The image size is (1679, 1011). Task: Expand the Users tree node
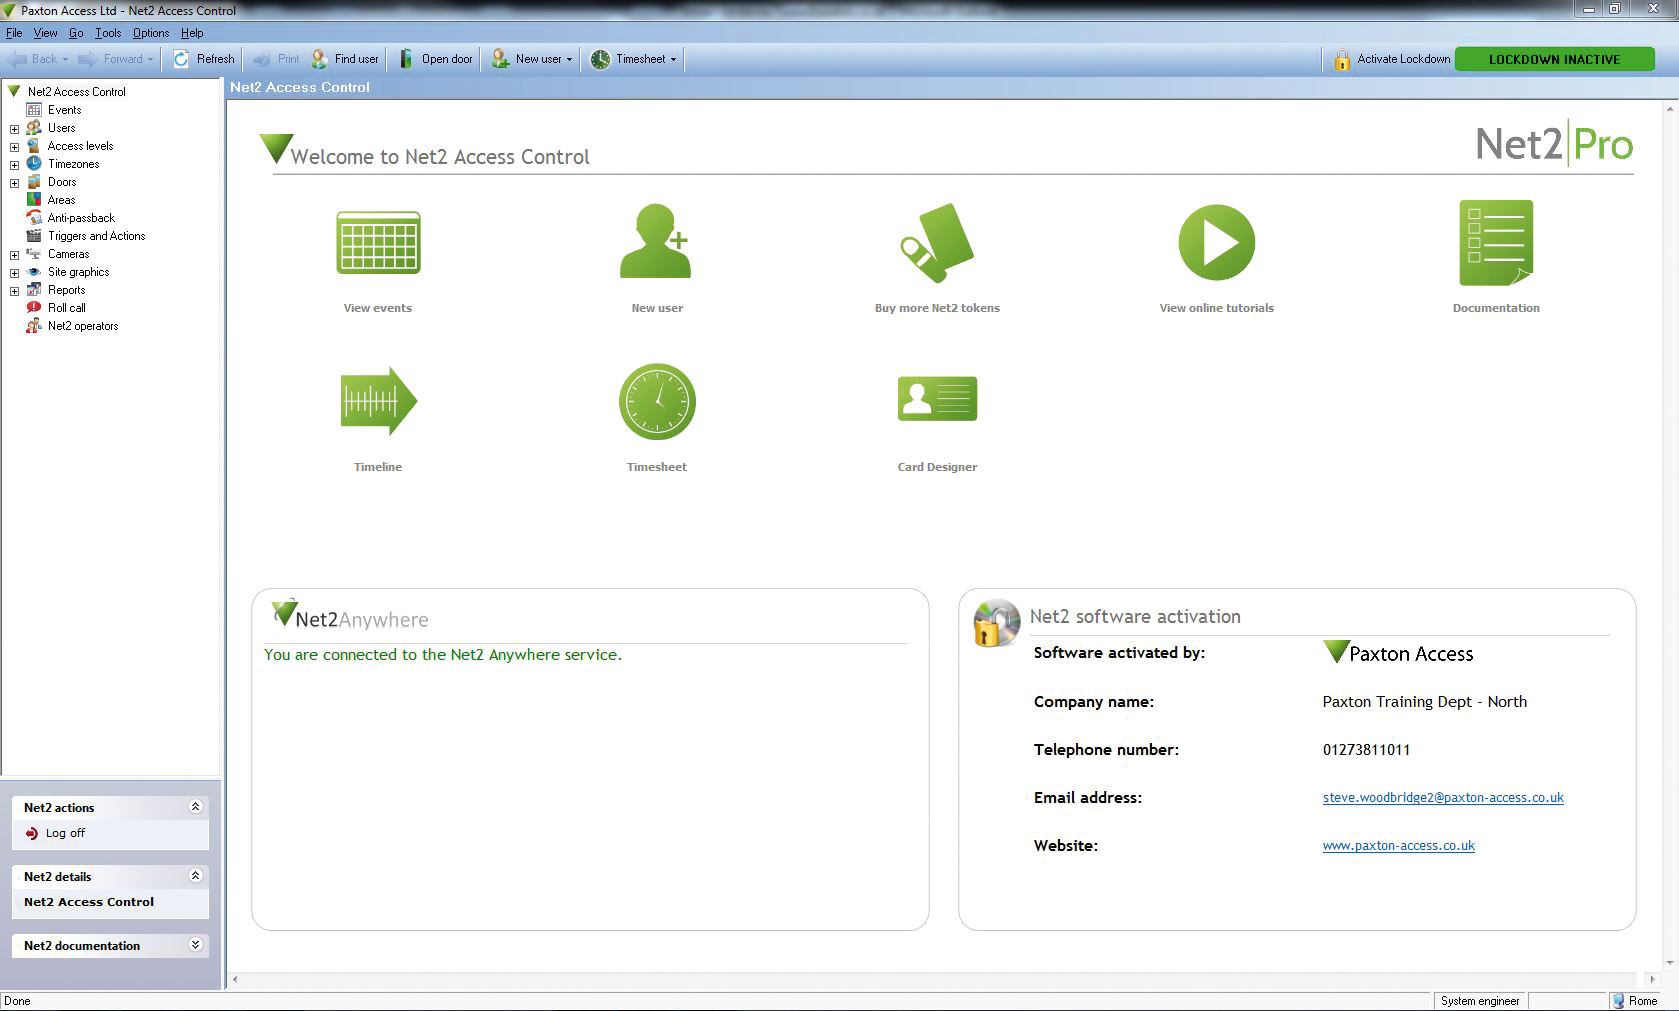click(x=14, y=129)
